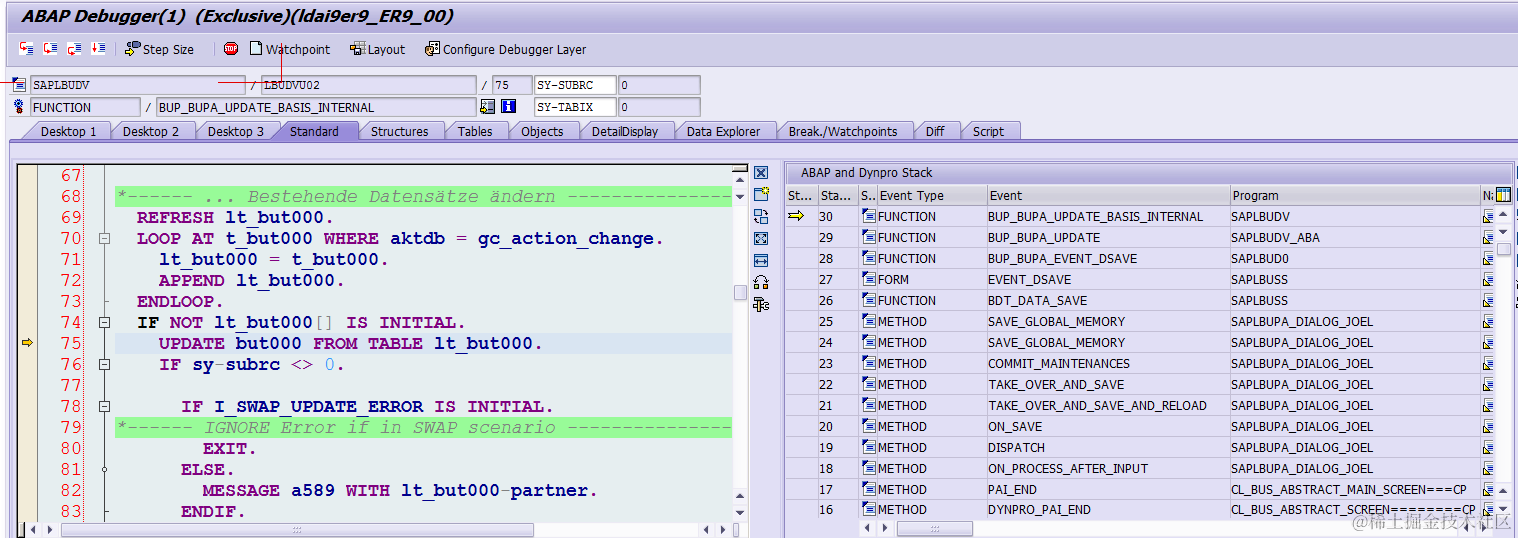Collapse the IF block at line 78
Image resolution: width=1518 pixels, height=538 pixels.
pyautogui.click(x=104, y=407)
